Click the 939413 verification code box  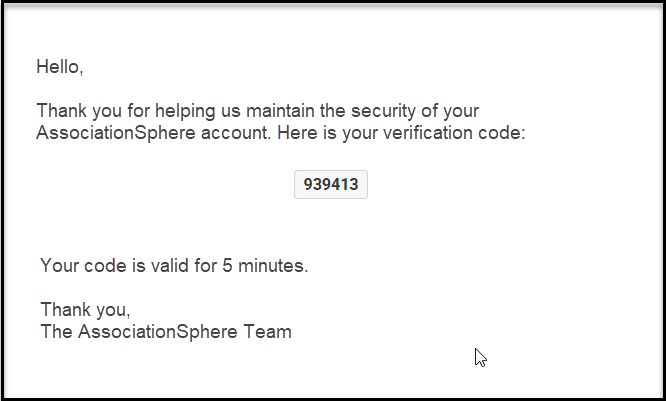[331, 184]
